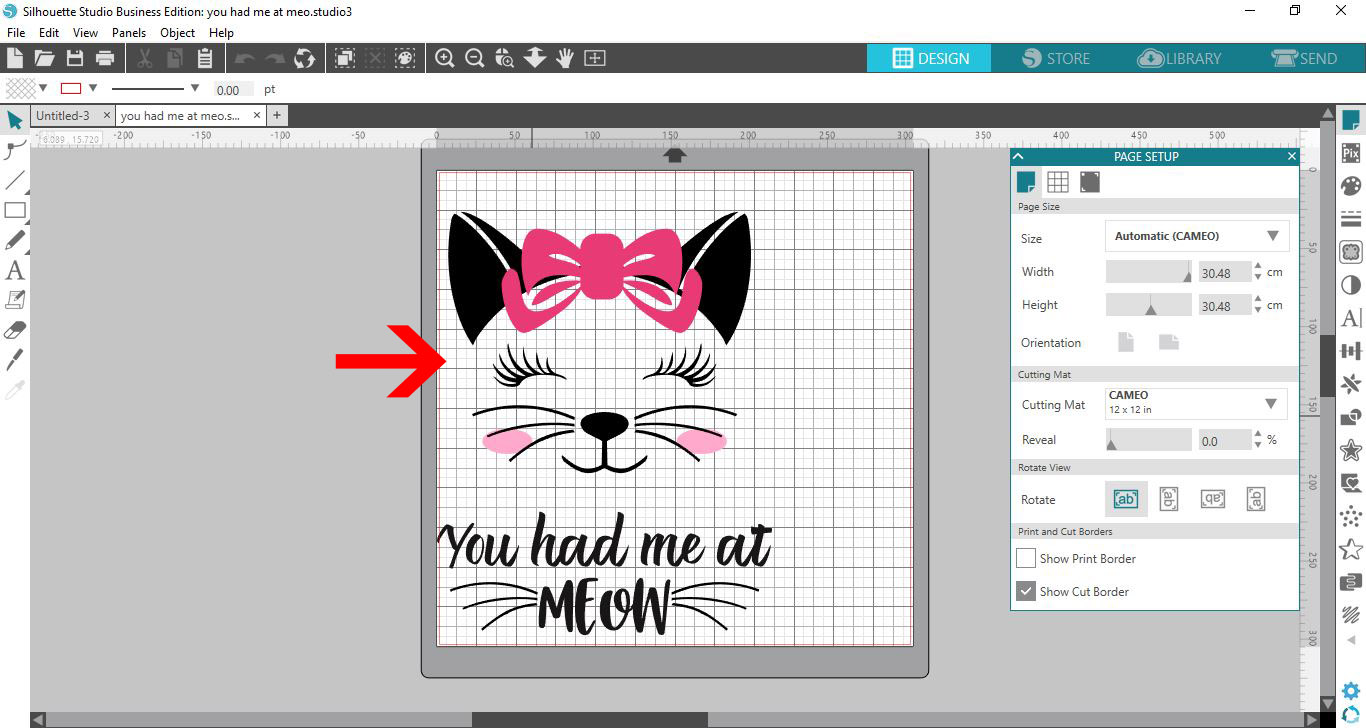Select the fourth rotate view option
1366x728 pixels.
[1256, 499]
